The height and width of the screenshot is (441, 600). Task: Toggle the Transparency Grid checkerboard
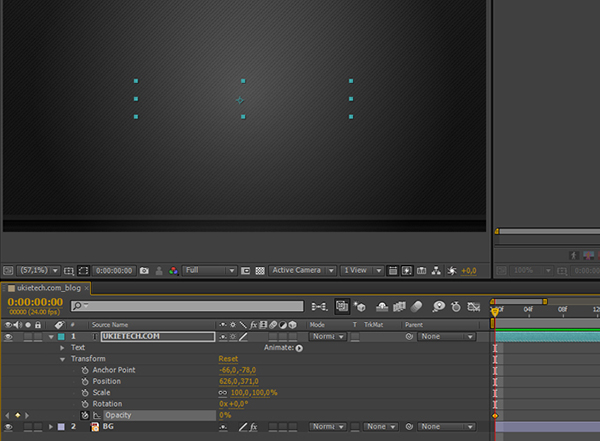[260, 271]
